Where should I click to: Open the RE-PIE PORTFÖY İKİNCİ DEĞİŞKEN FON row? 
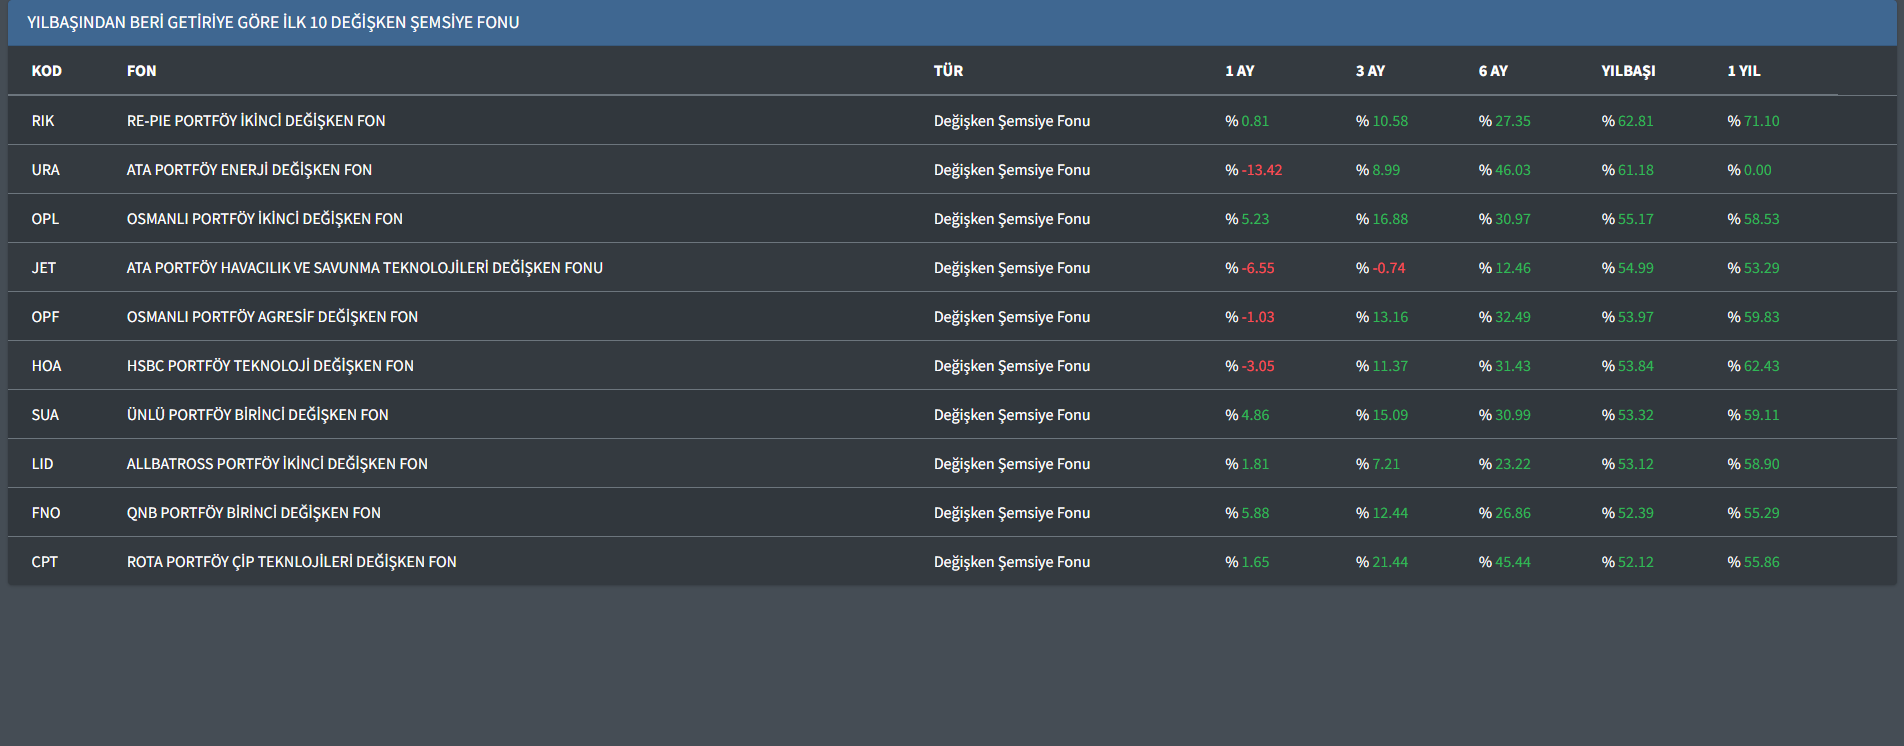(x=255, y=121)
